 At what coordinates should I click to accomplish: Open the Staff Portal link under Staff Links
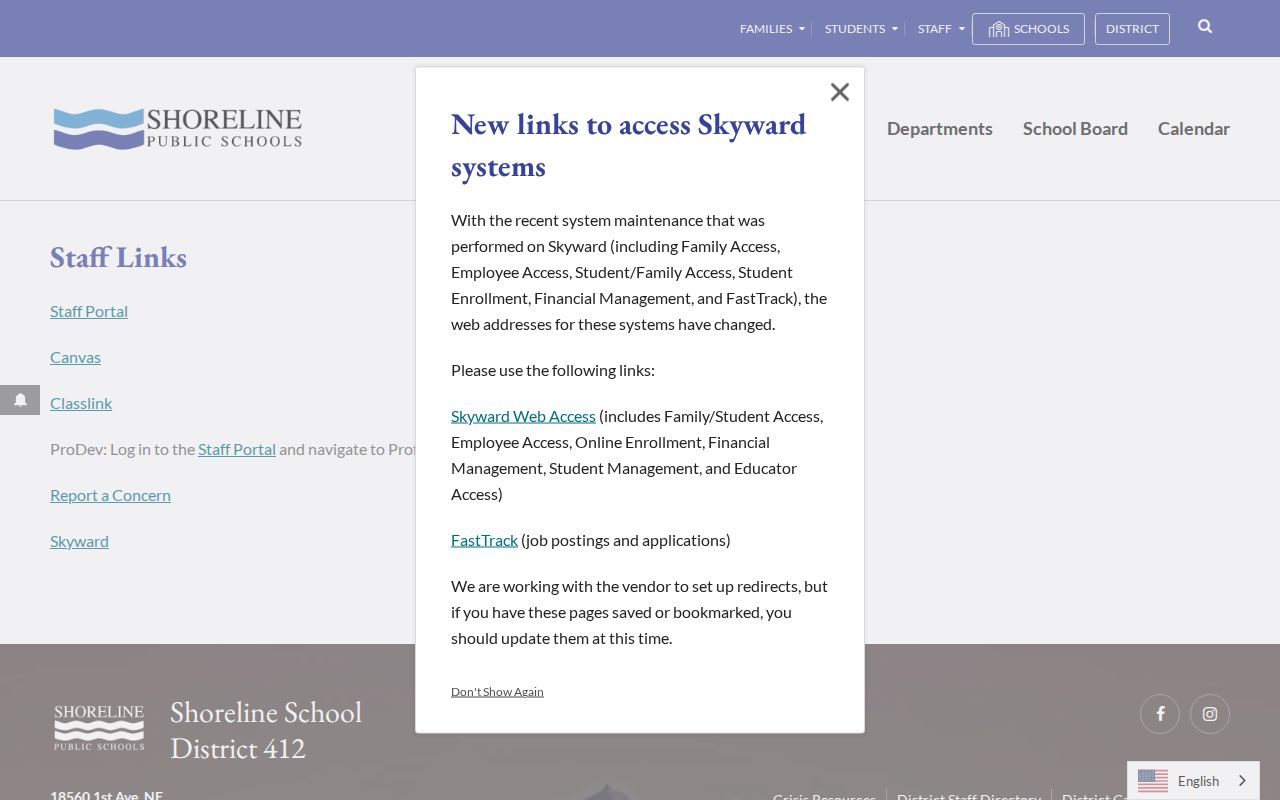point(89,311)
